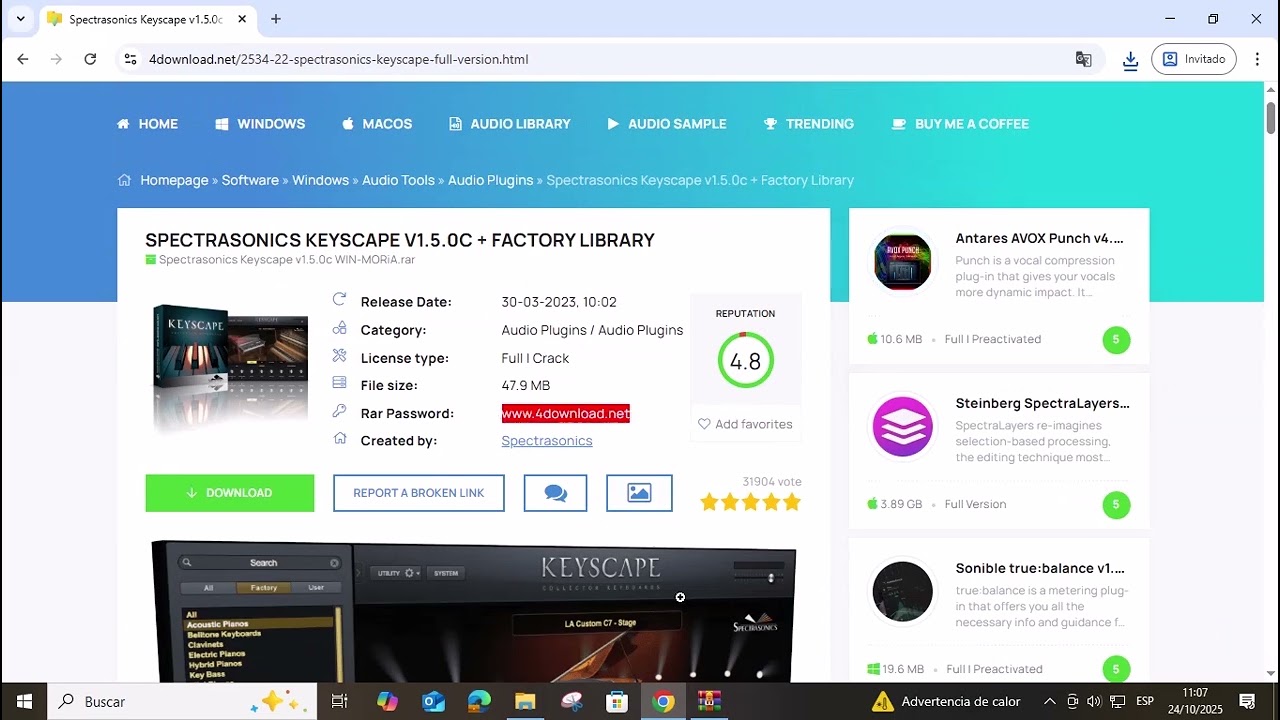Open the screenshots image icon button
This screenshot has height=720, width=1280.
click(639, 493)
